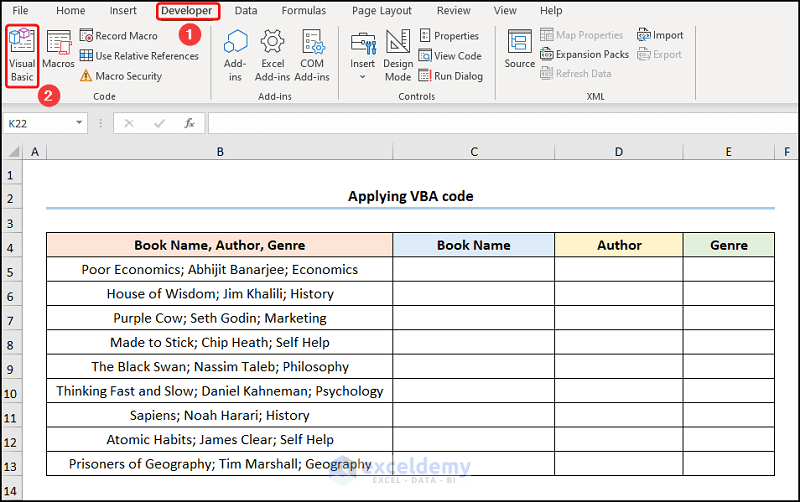Select cell 'Made to Stick; Chip Heath; Self Help'
Screen dimensions: 800x502
coord(220,342)
